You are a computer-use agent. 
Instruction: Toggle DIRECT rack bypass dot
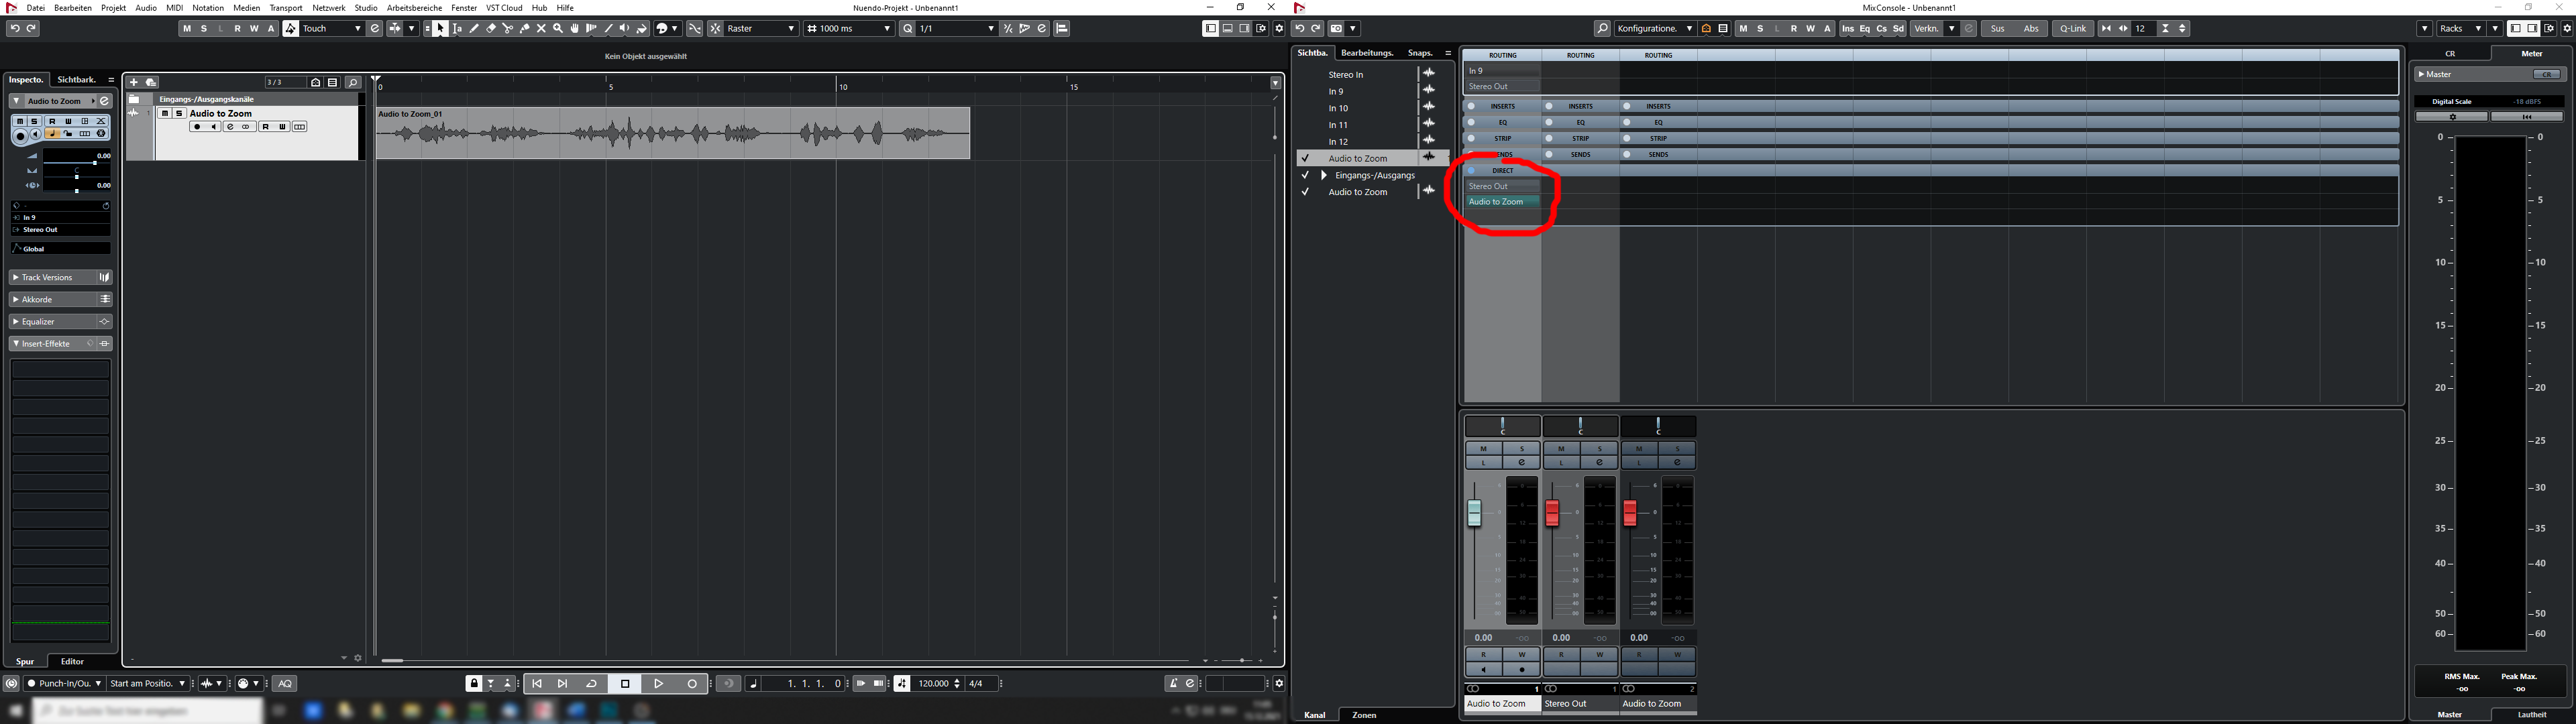tap(1471, 170)
